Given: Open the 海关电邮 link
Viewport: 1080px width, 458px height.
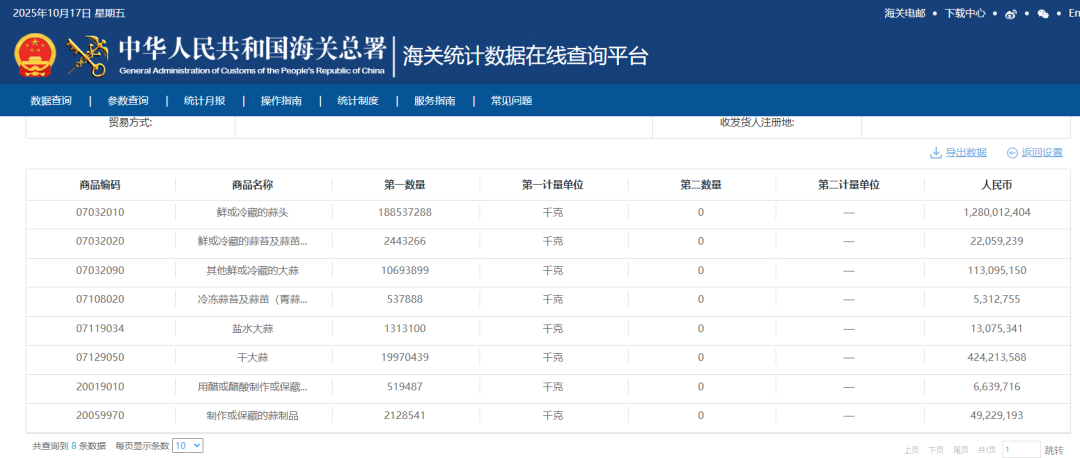Looking at the screenshot, I should (904, 14).
